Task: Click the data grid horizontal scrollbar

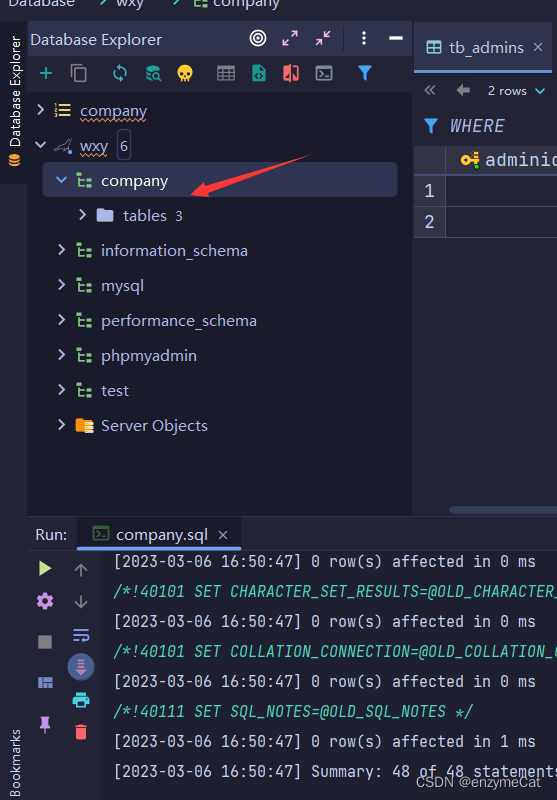Action: point(502,510)
